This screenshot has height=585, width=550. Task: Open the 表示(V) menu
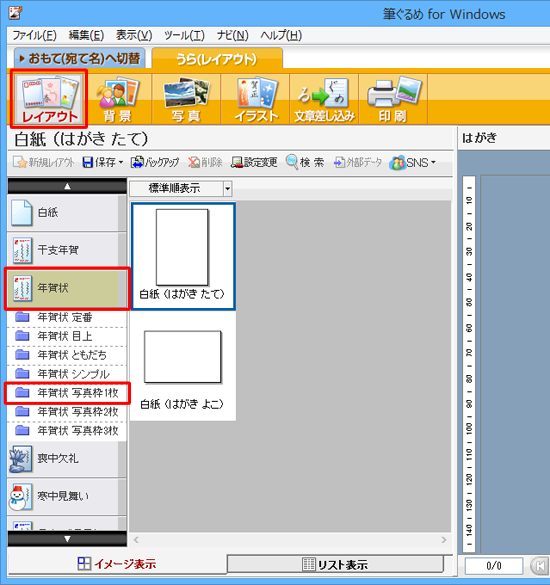(x=134, y=35)
